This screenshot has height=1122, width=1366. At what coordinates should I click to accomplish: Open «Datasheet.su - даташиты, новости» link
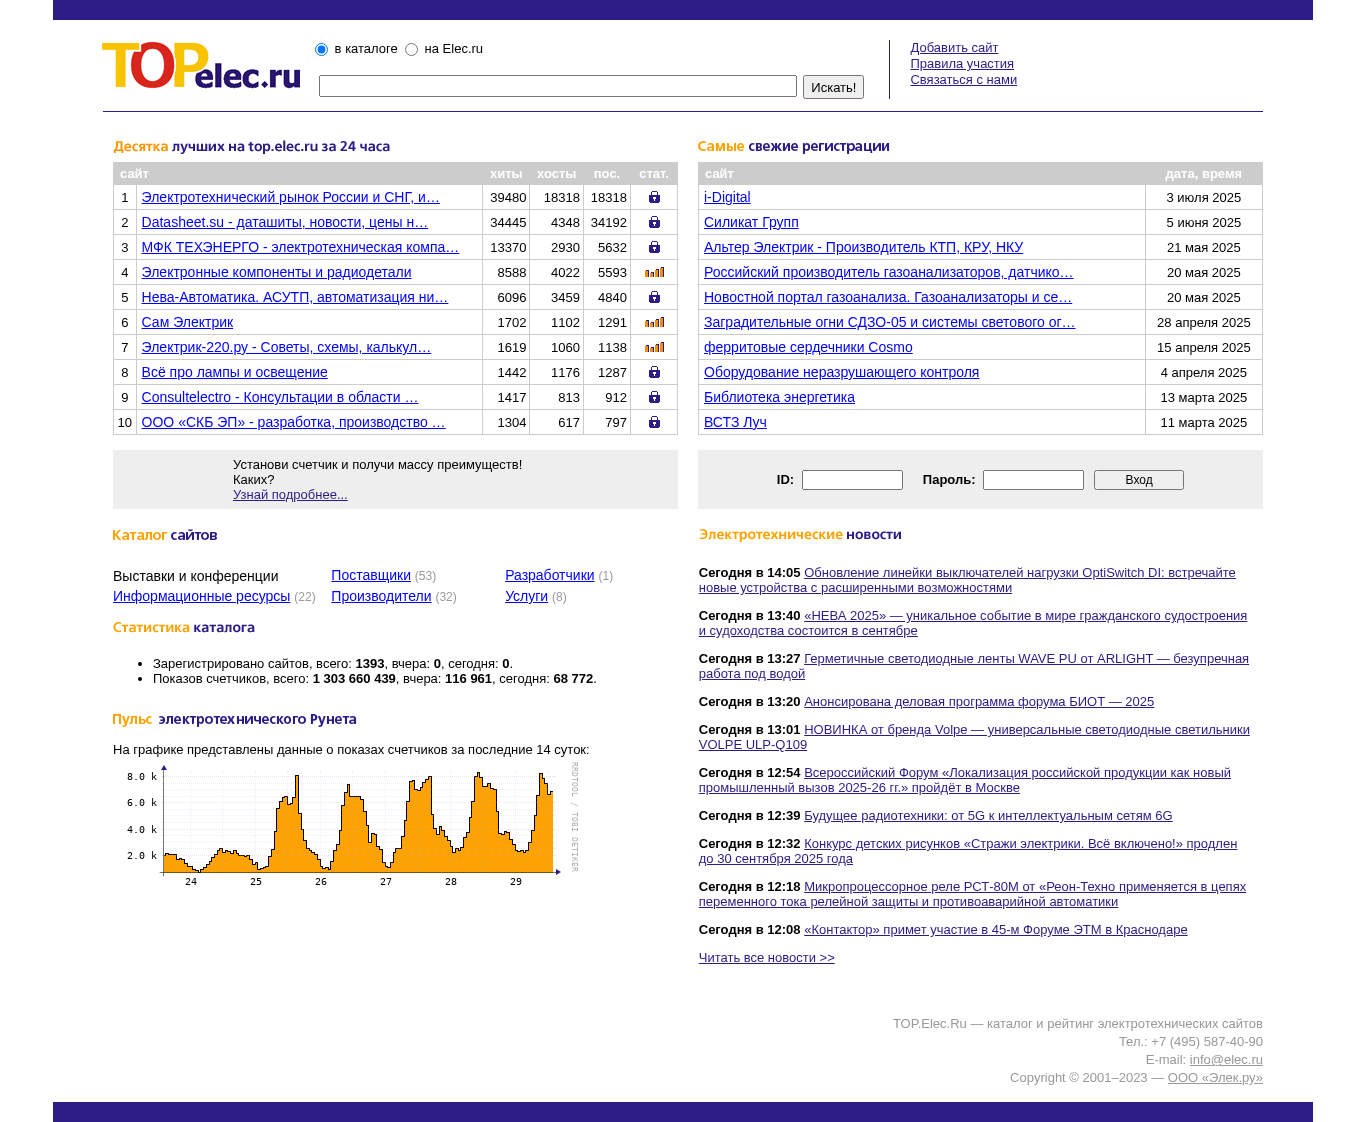click(x=284, y=222)
